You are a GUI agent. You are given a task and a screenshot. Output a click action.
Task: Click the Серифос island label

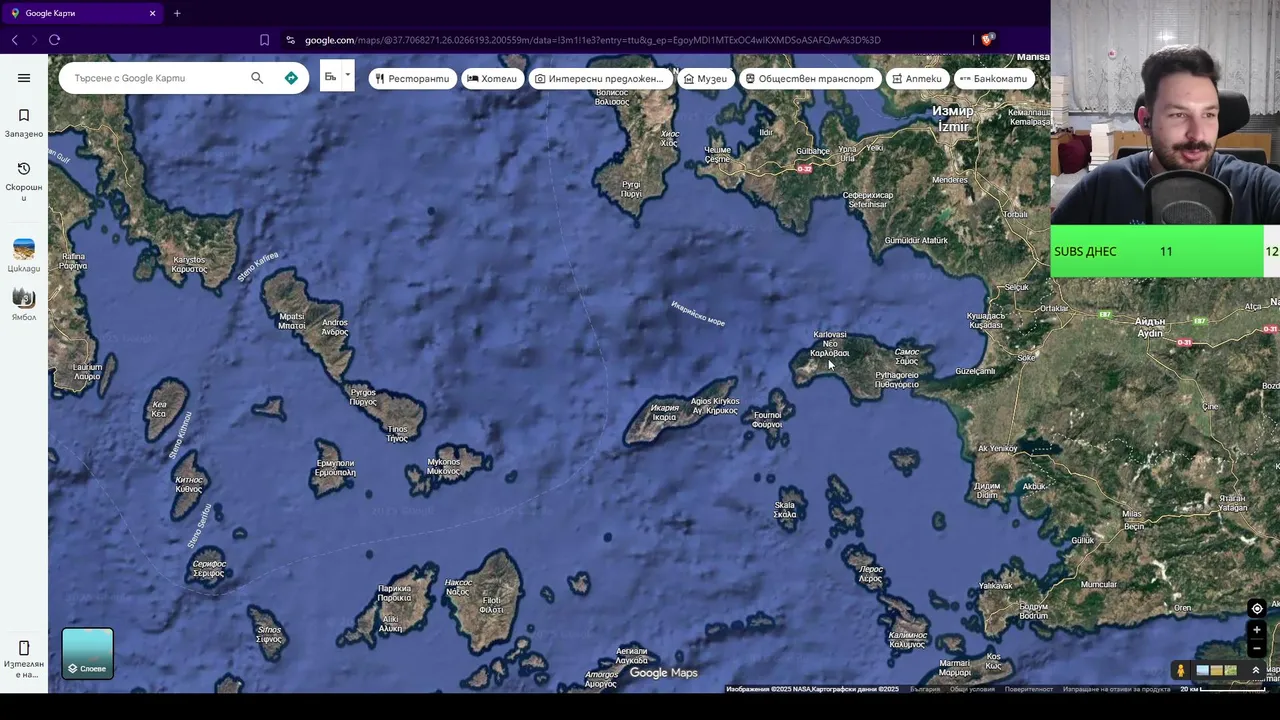[209, 568]
